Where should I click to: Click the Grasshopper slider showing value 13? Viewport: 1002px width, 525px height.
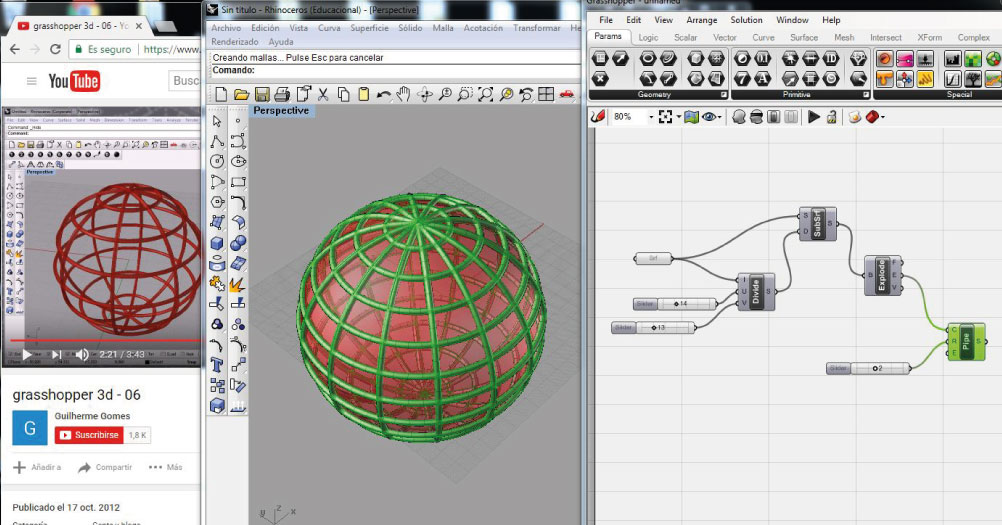654,328
